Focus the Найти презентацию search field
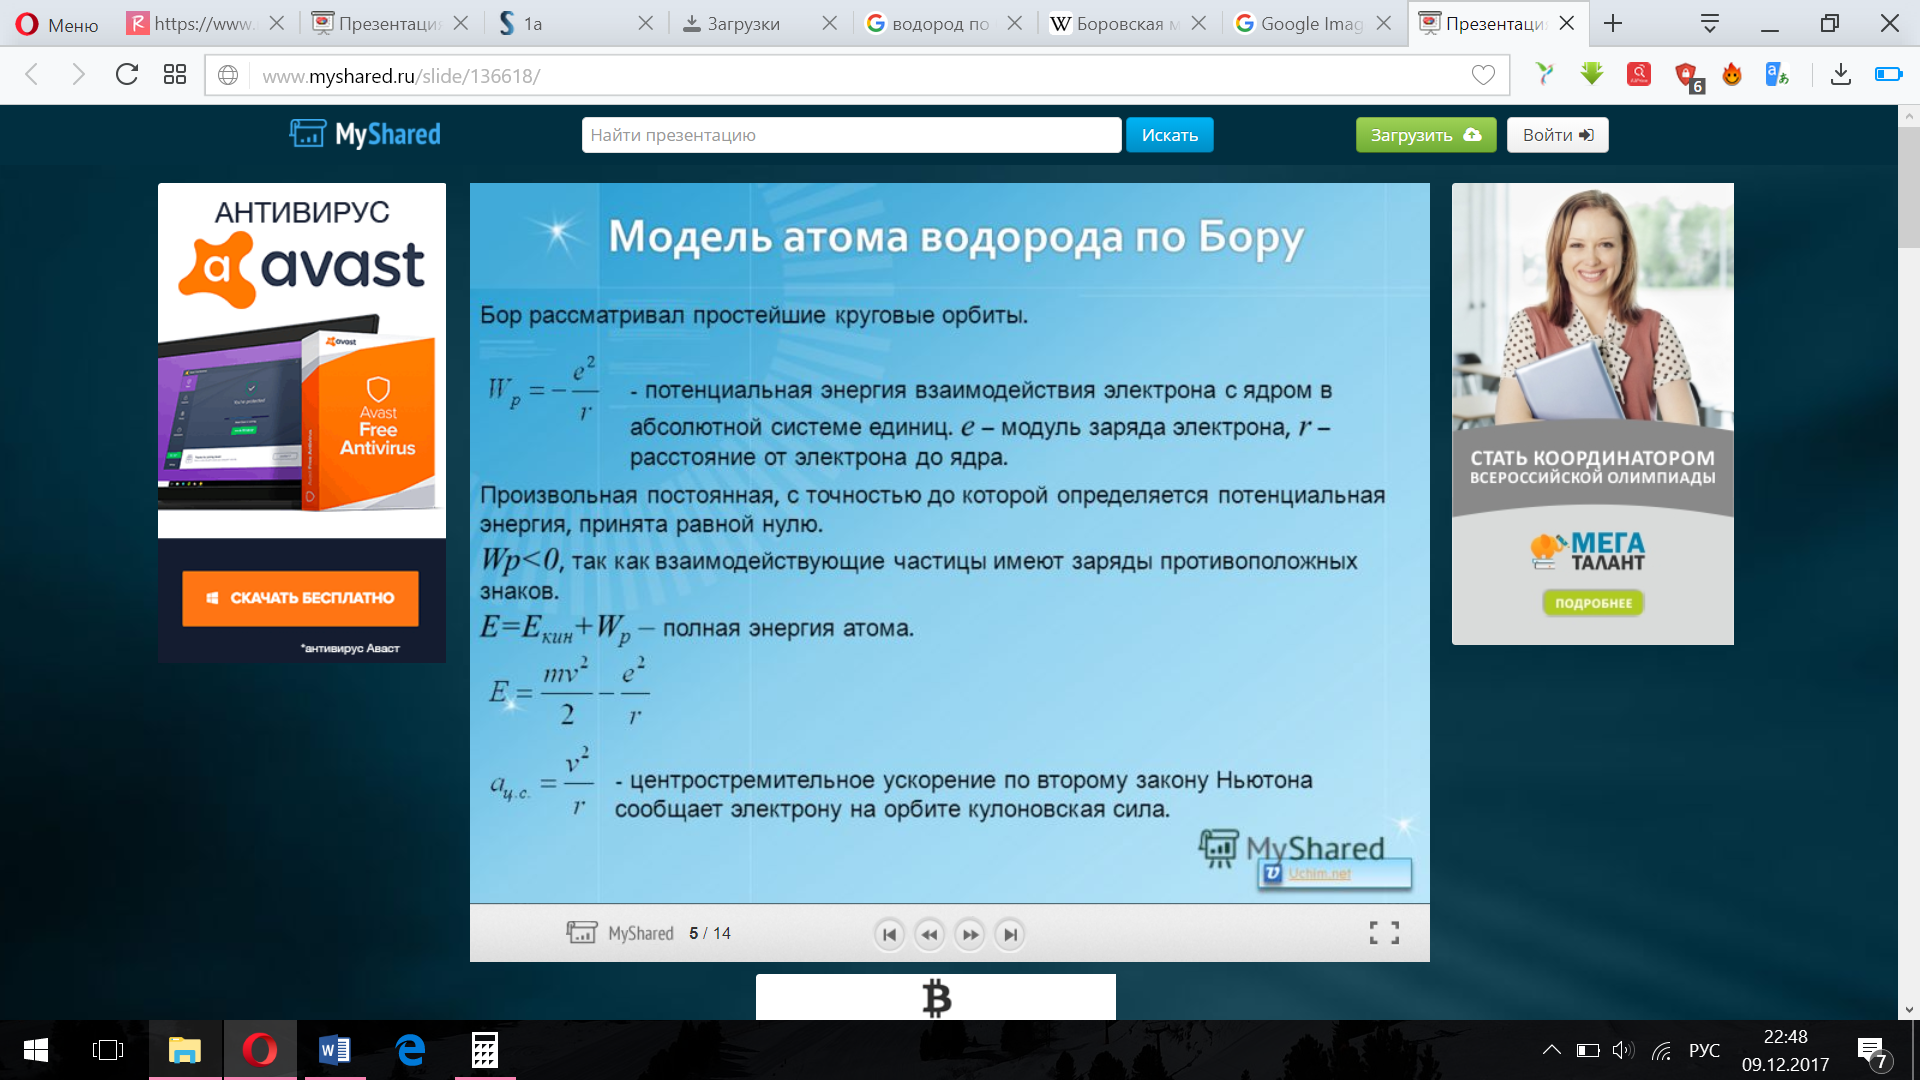This screenshot has height=1080, width=1920. point(850,135)
